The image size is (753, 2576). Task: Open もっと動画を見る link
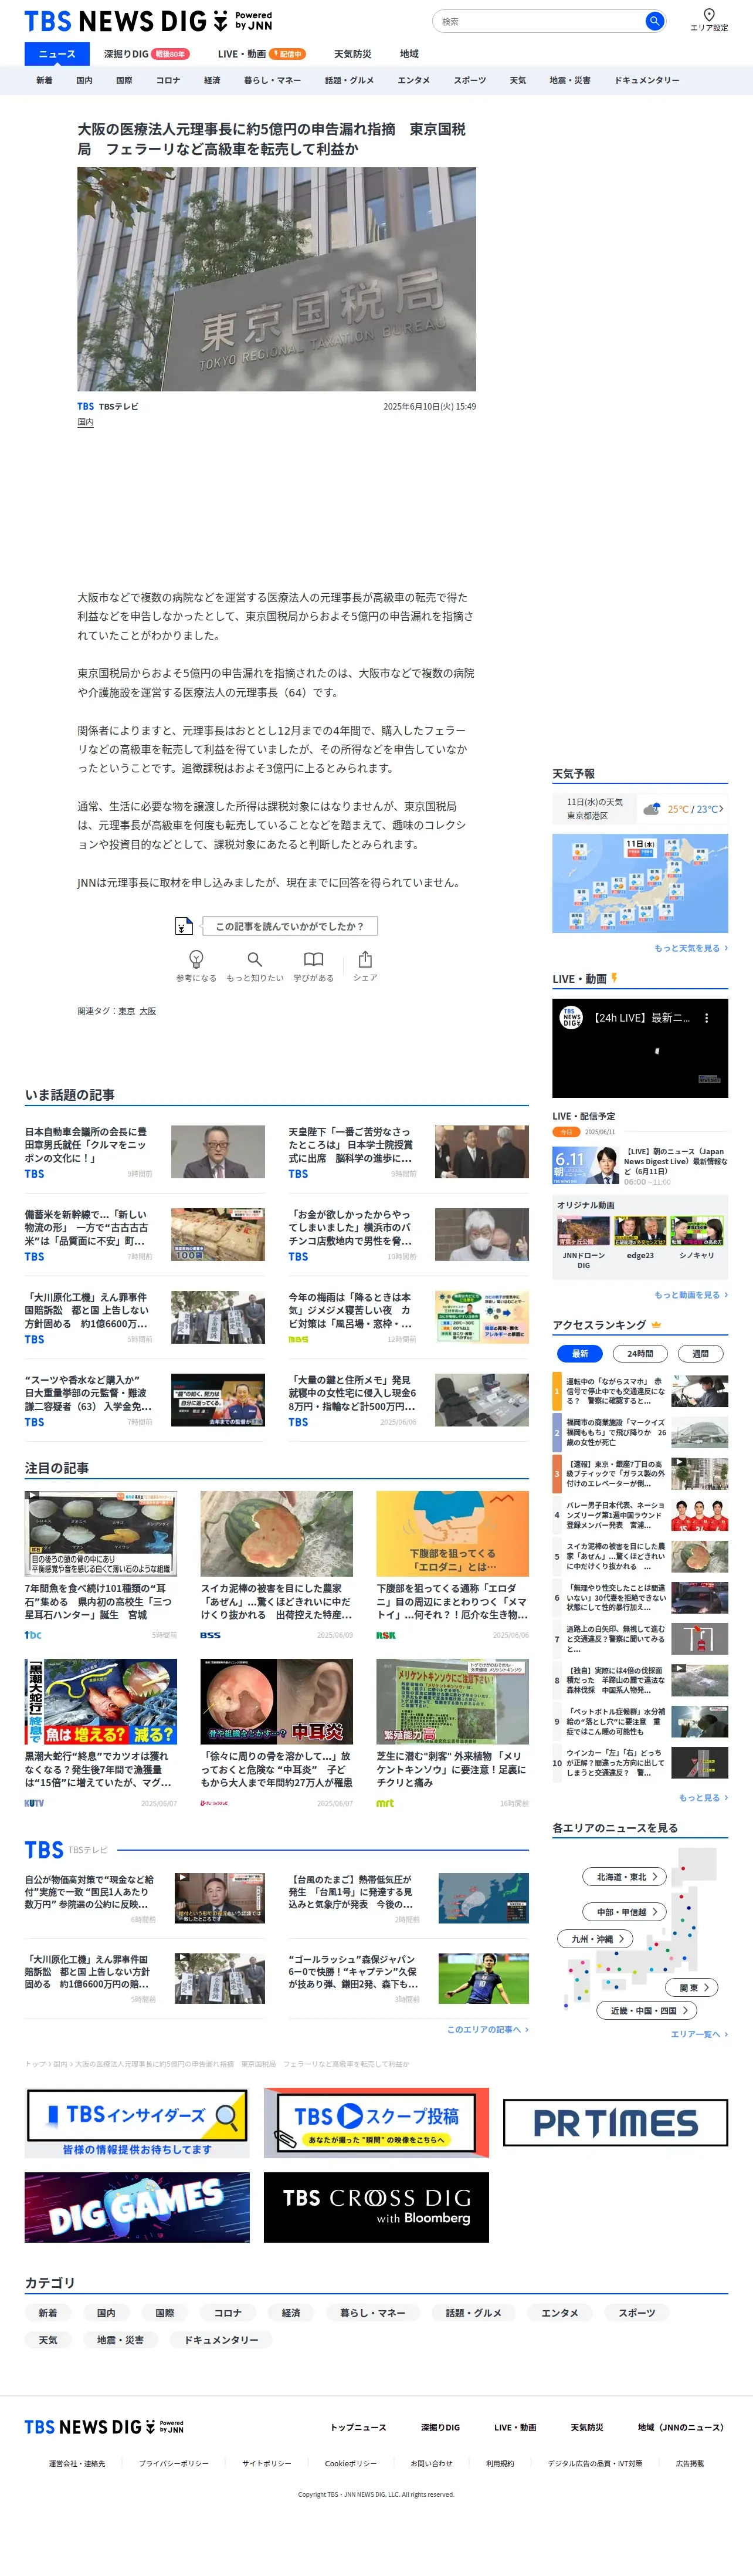pos(691,1295)
